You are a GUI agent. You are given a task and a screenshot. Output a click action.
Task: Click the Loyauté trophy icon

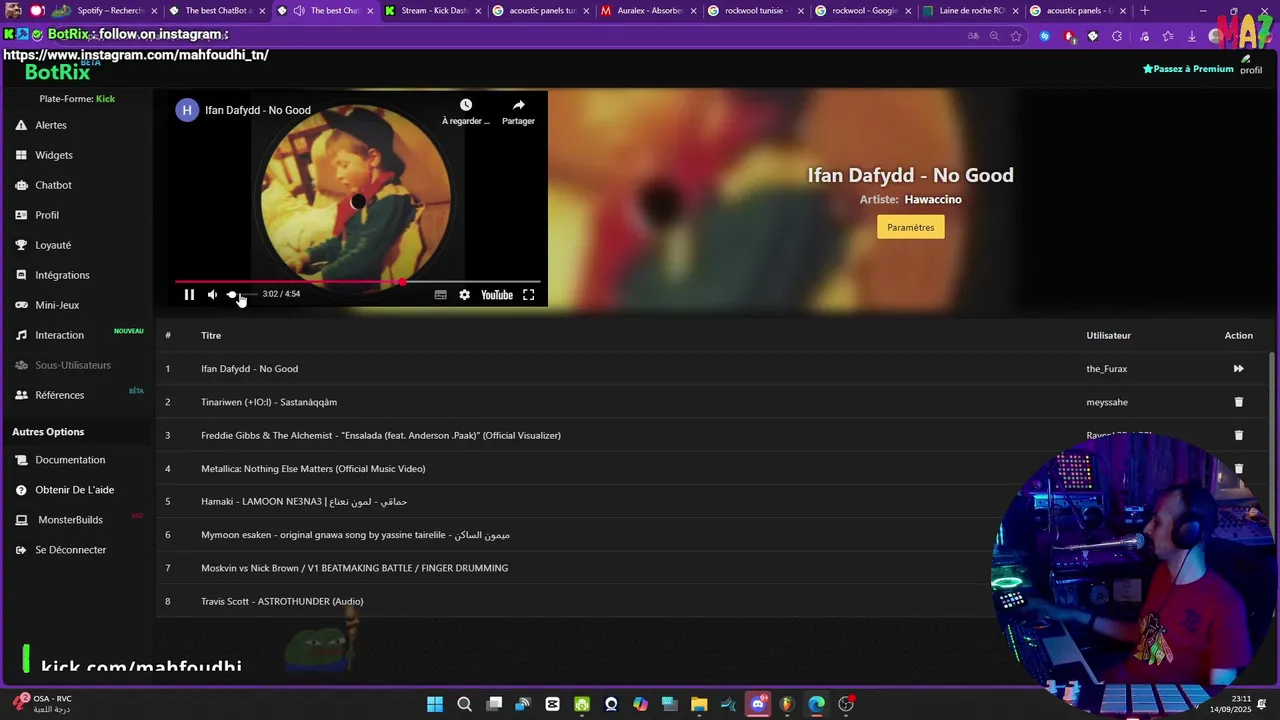21,245
